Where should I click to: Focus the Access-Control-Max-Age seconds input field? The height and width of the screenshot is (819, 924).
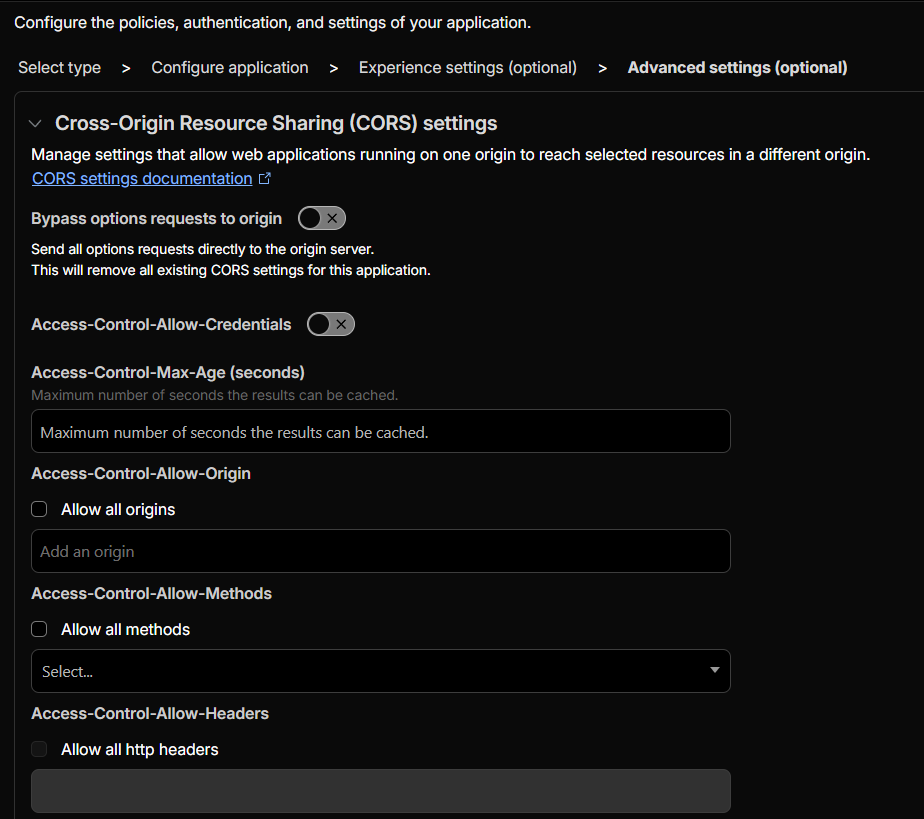pyautogui.click(x=381, y=431)
